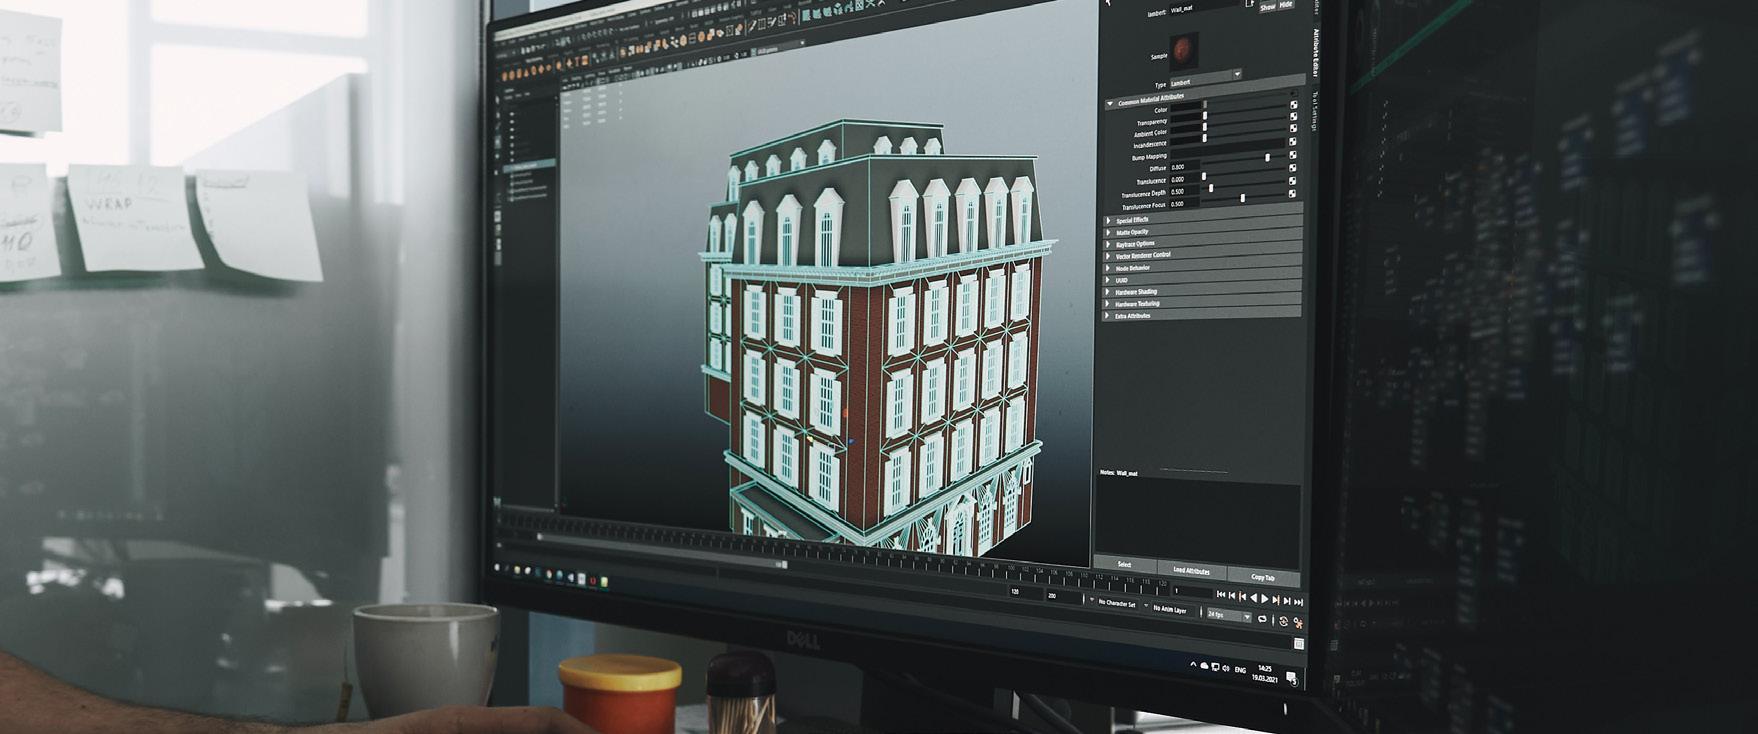Open Windows Start menu on the taskbar
The width and height of the screenshot is (1758, 734).
(x=497, y=567)
